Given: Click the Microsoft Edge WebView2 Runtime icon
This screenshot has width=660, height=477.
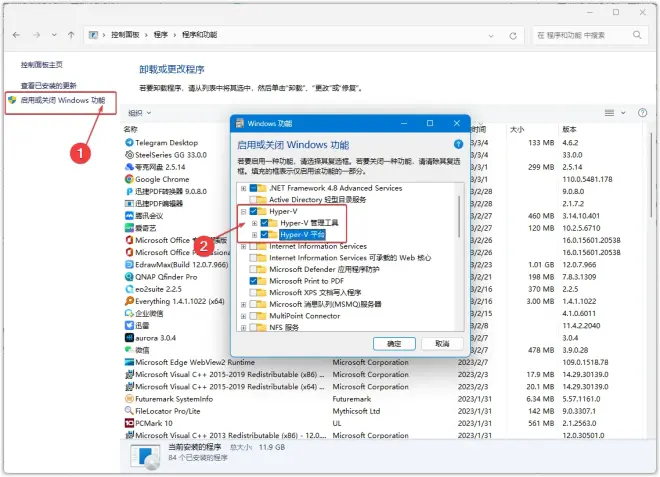Looking at the screenshot, I should tap(129, 362).
